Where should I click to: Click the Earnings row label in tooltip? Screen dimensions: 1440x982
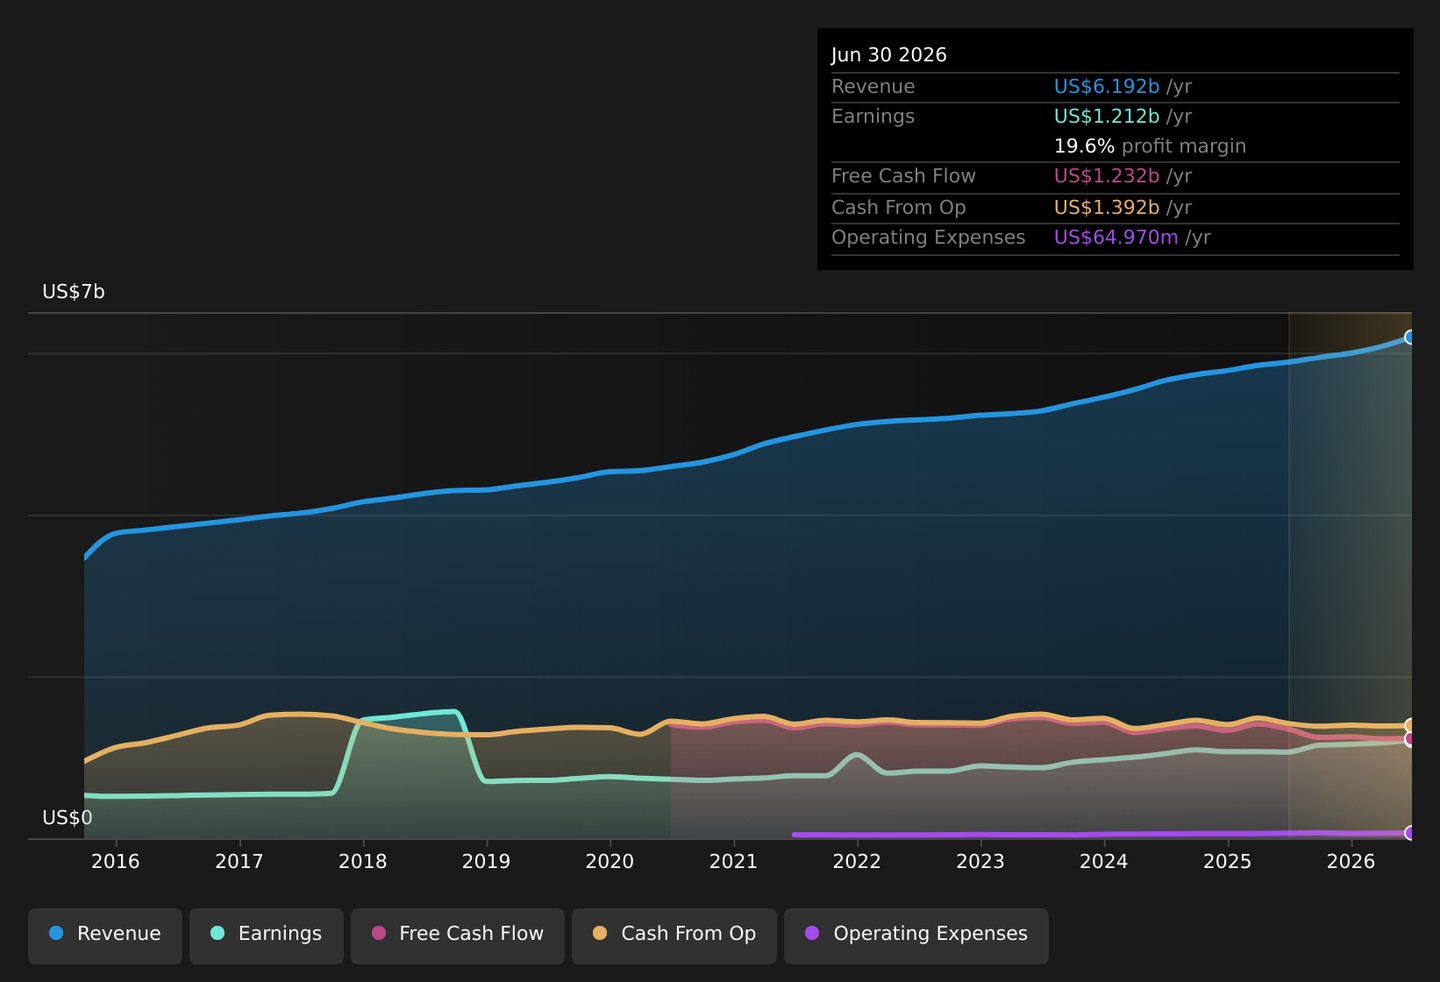point(873,117)
